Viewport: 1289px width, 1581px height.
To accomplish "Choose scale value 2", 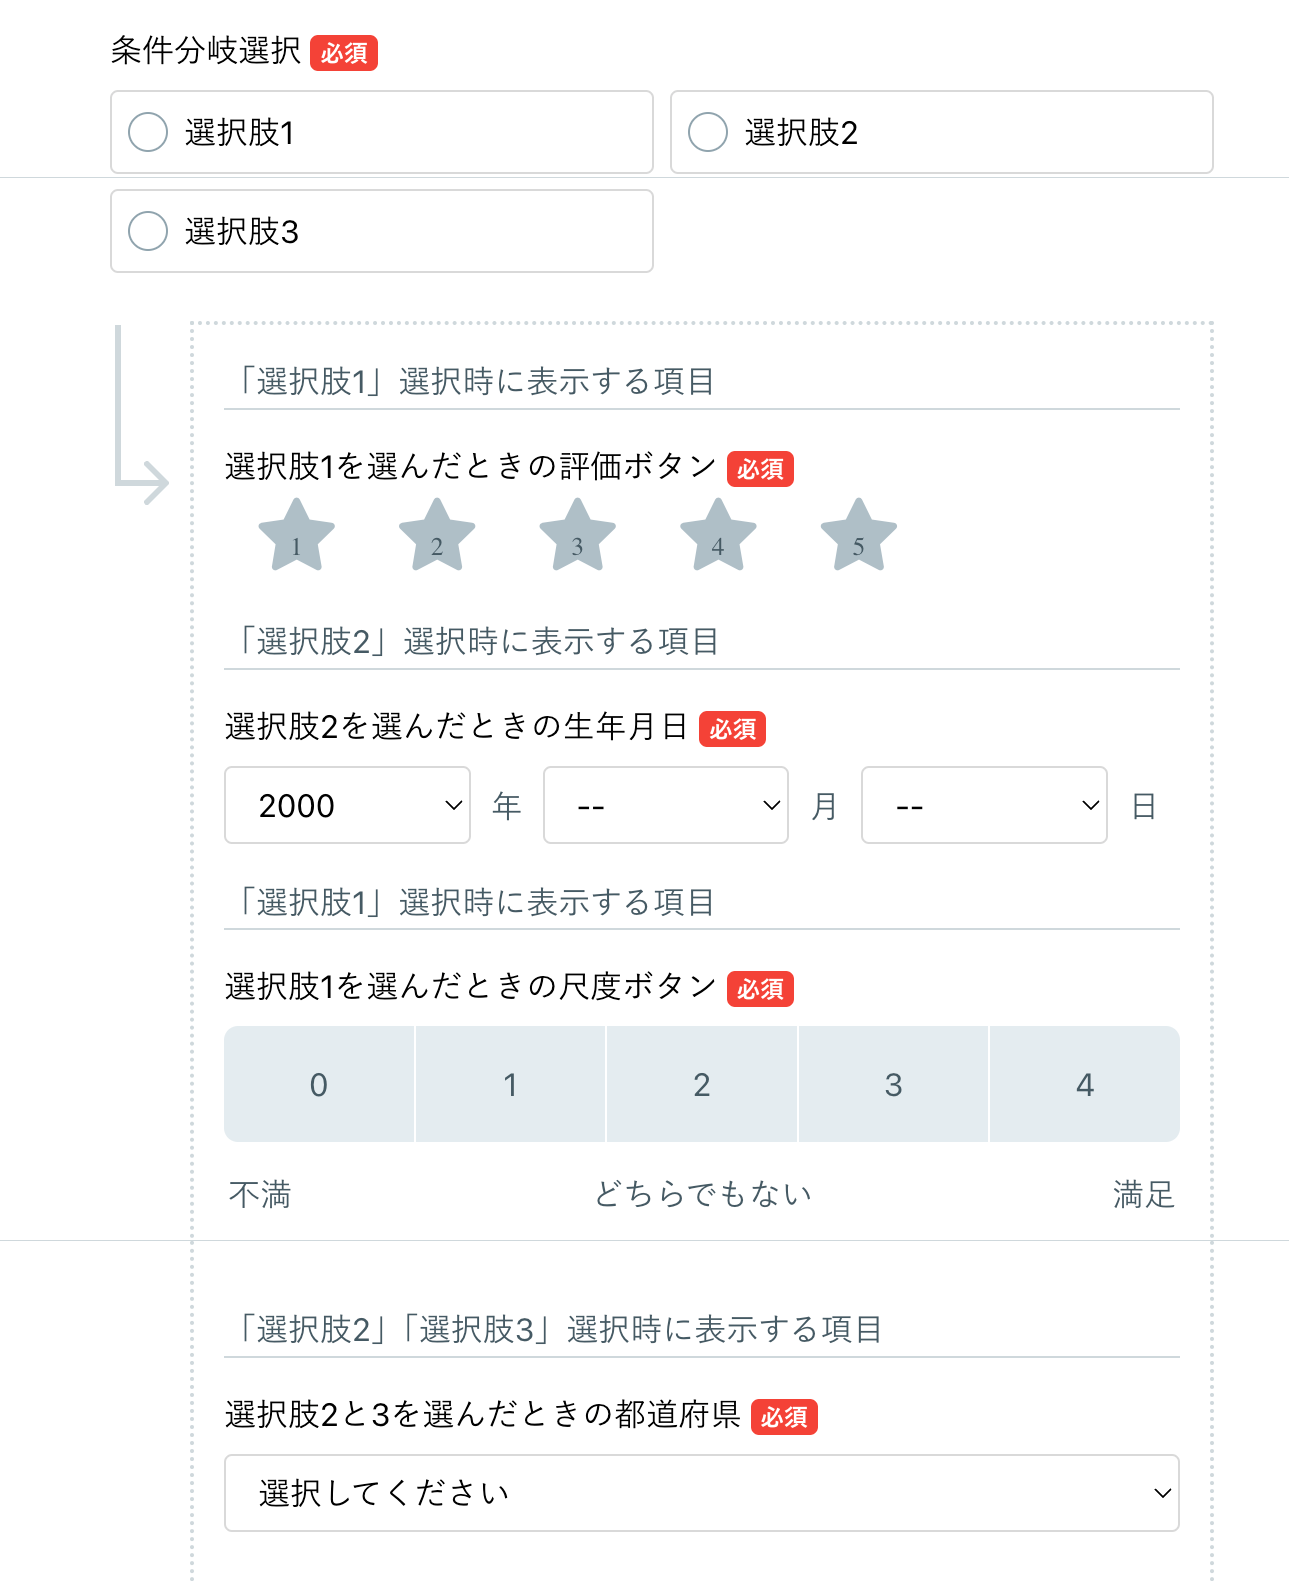I will [702, 1084].
